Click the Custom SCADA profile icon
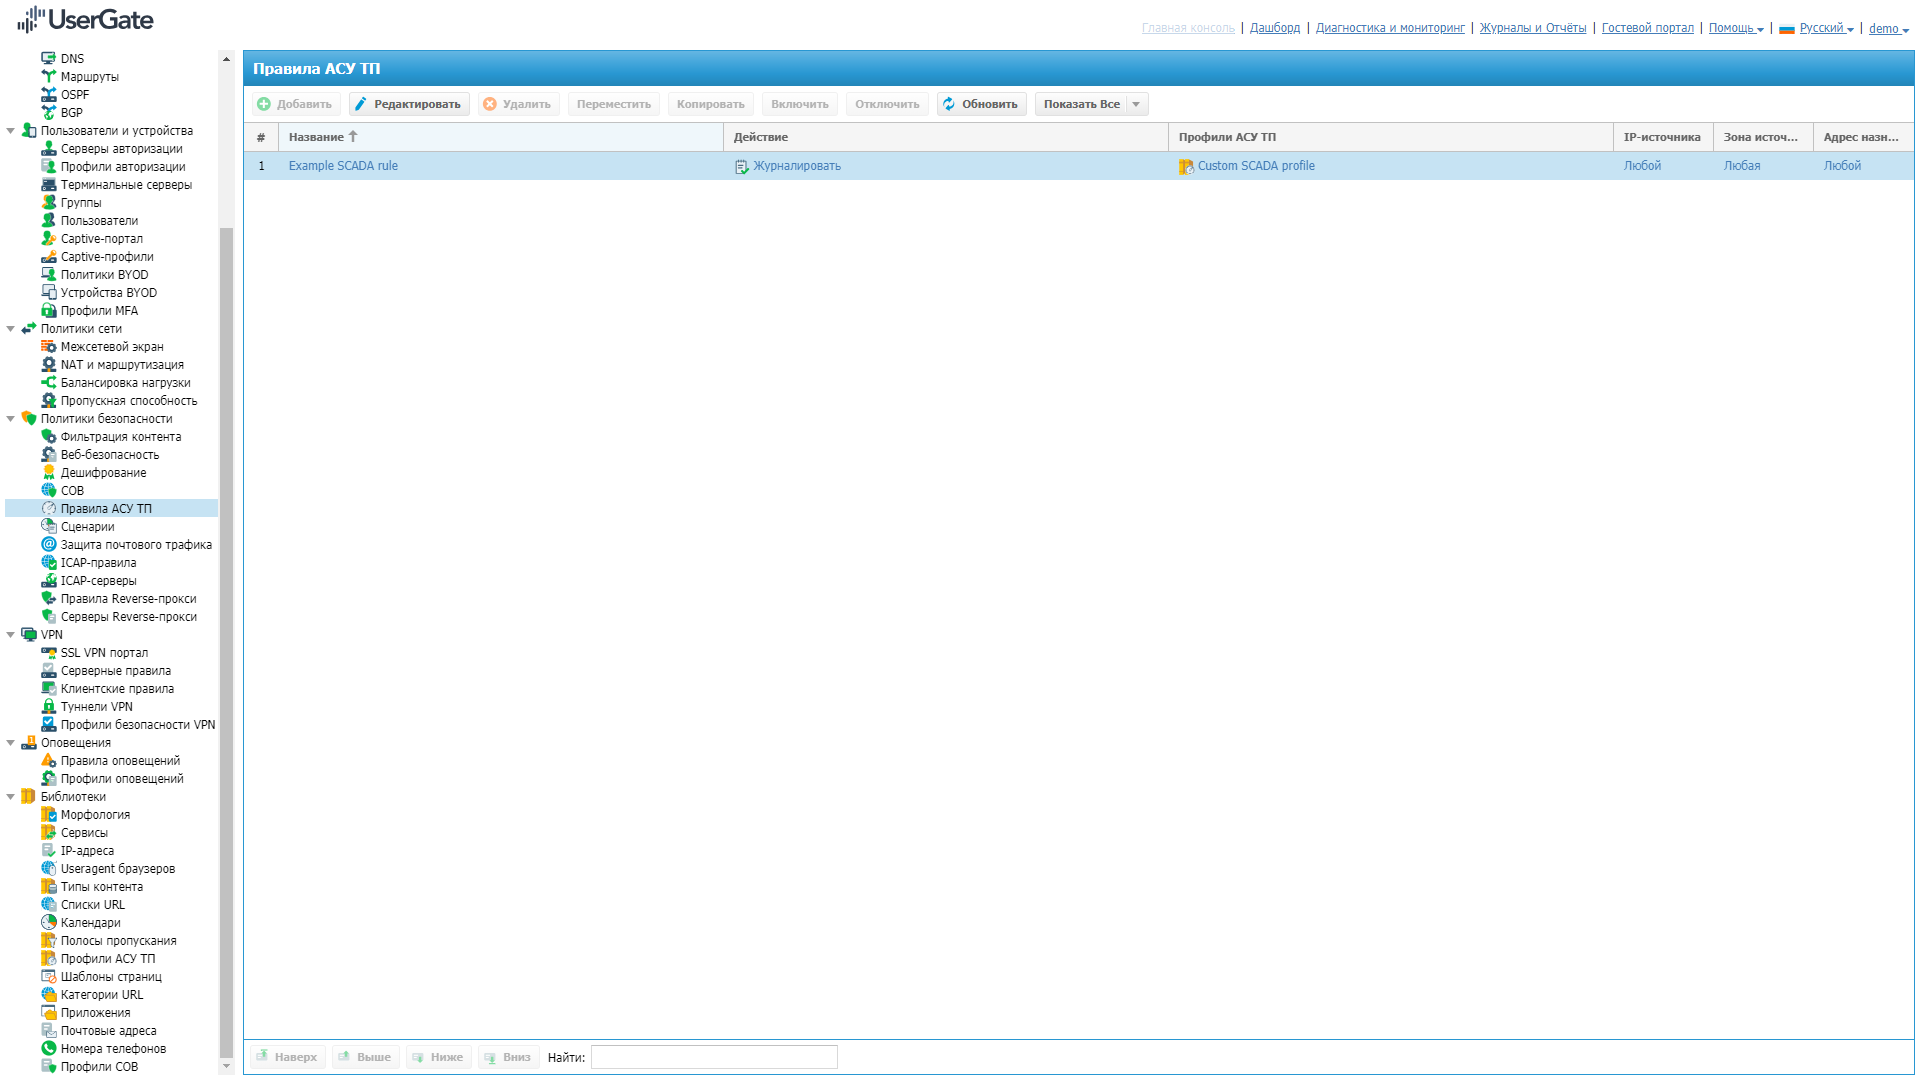The height and width of the screenshot is (1080, 1920). (x=1186, y=167)
